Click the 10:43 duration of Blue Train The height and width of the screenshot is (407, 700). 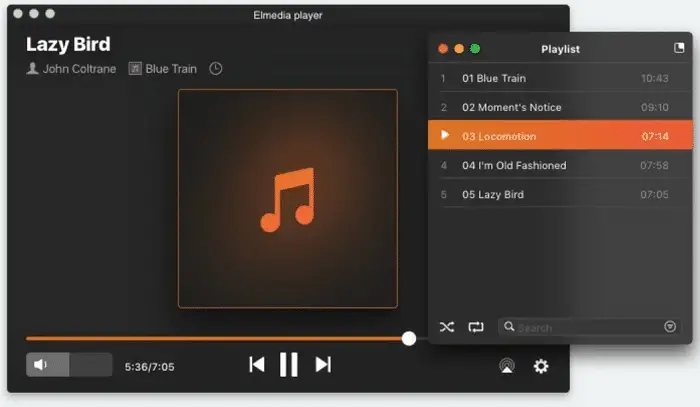pyautogui.click(x=654, y=78)
